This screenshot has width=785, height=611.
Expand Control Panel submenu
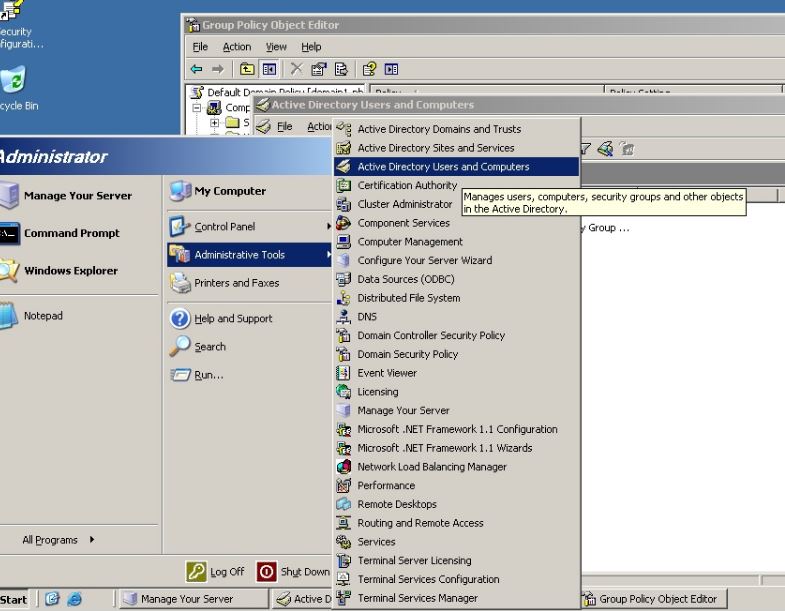click(249, 226)
